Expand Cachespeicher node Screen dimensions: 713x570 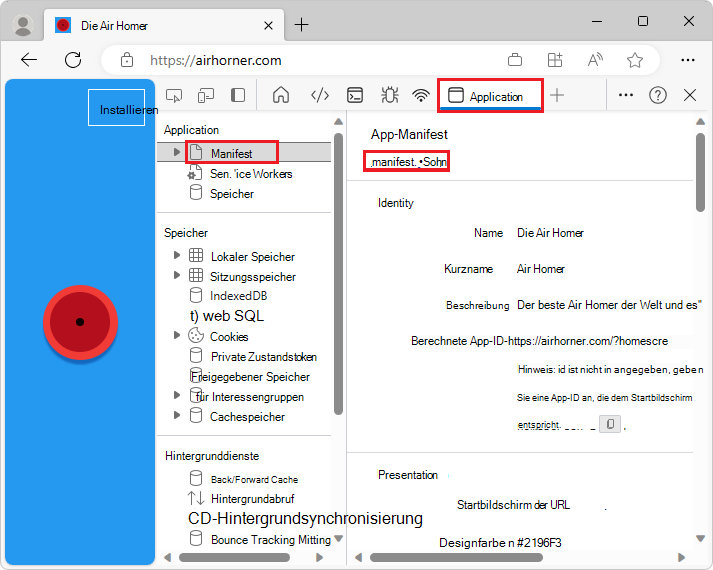tap(177, 415)
